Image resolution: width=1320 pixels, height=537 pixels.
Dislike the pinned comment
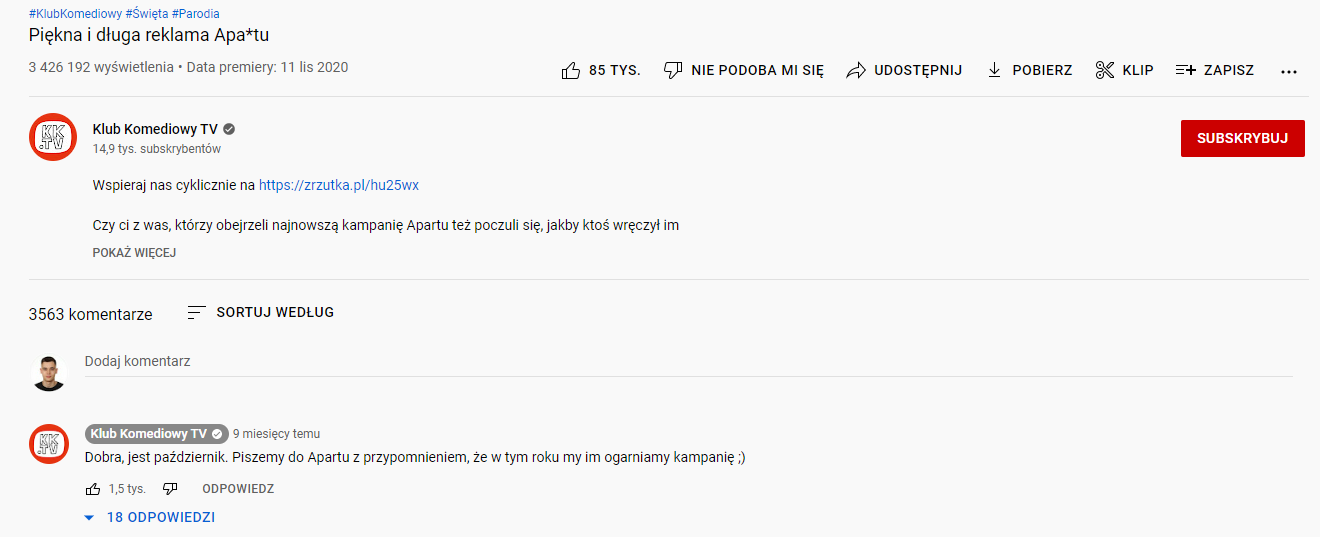point(170,489)
